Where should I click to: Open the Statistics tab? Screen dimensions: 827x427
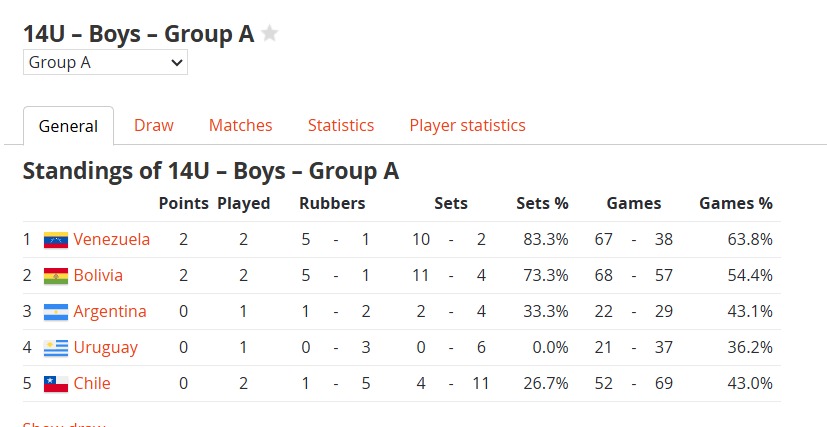coord(341,125)
